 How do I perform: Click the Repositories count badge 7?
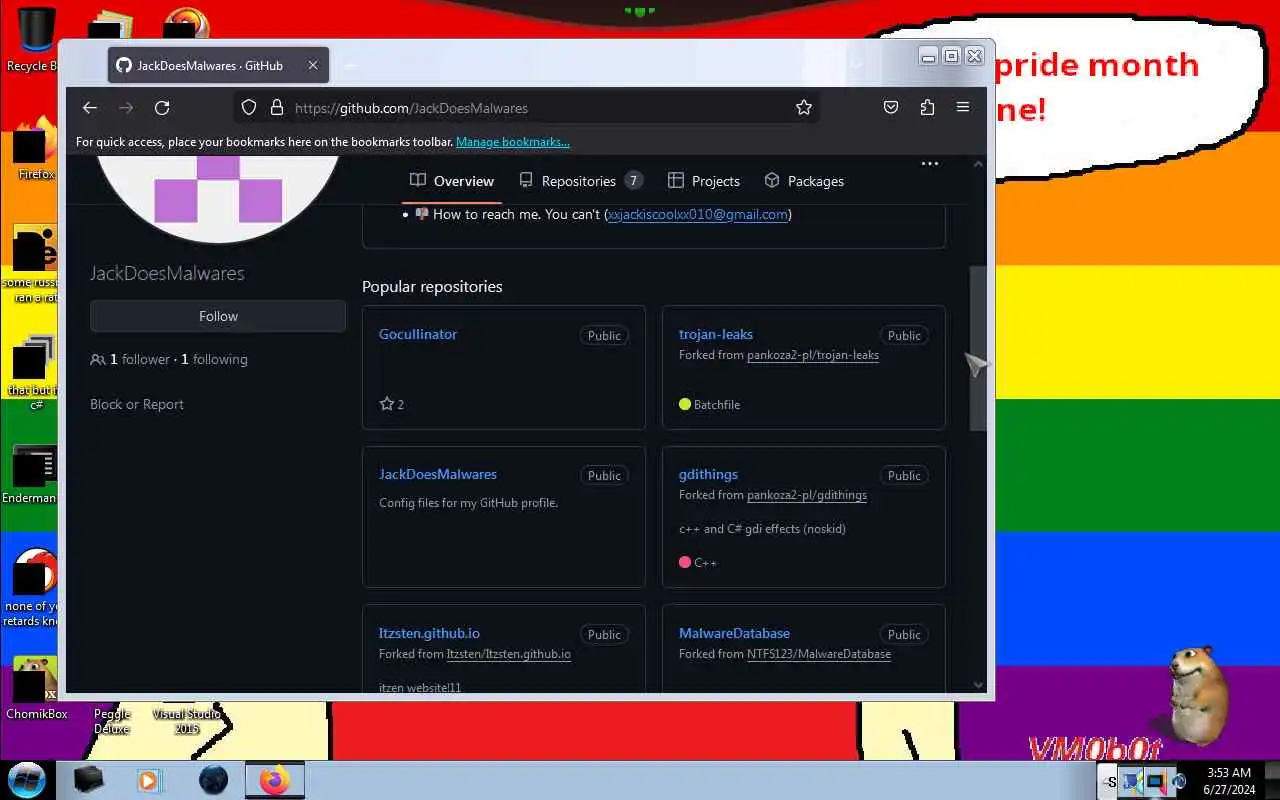[x=633, y=181]
